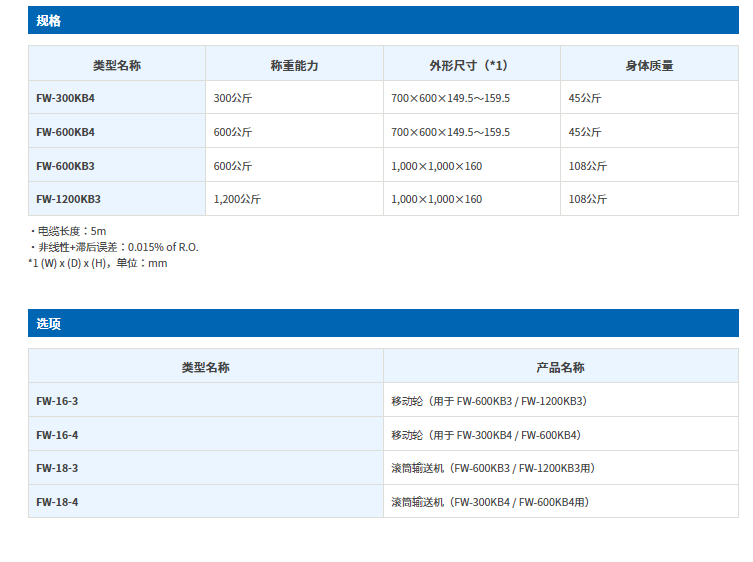
Task: Click dimensions cell in FW-600KB4 row
Action: 472,131
